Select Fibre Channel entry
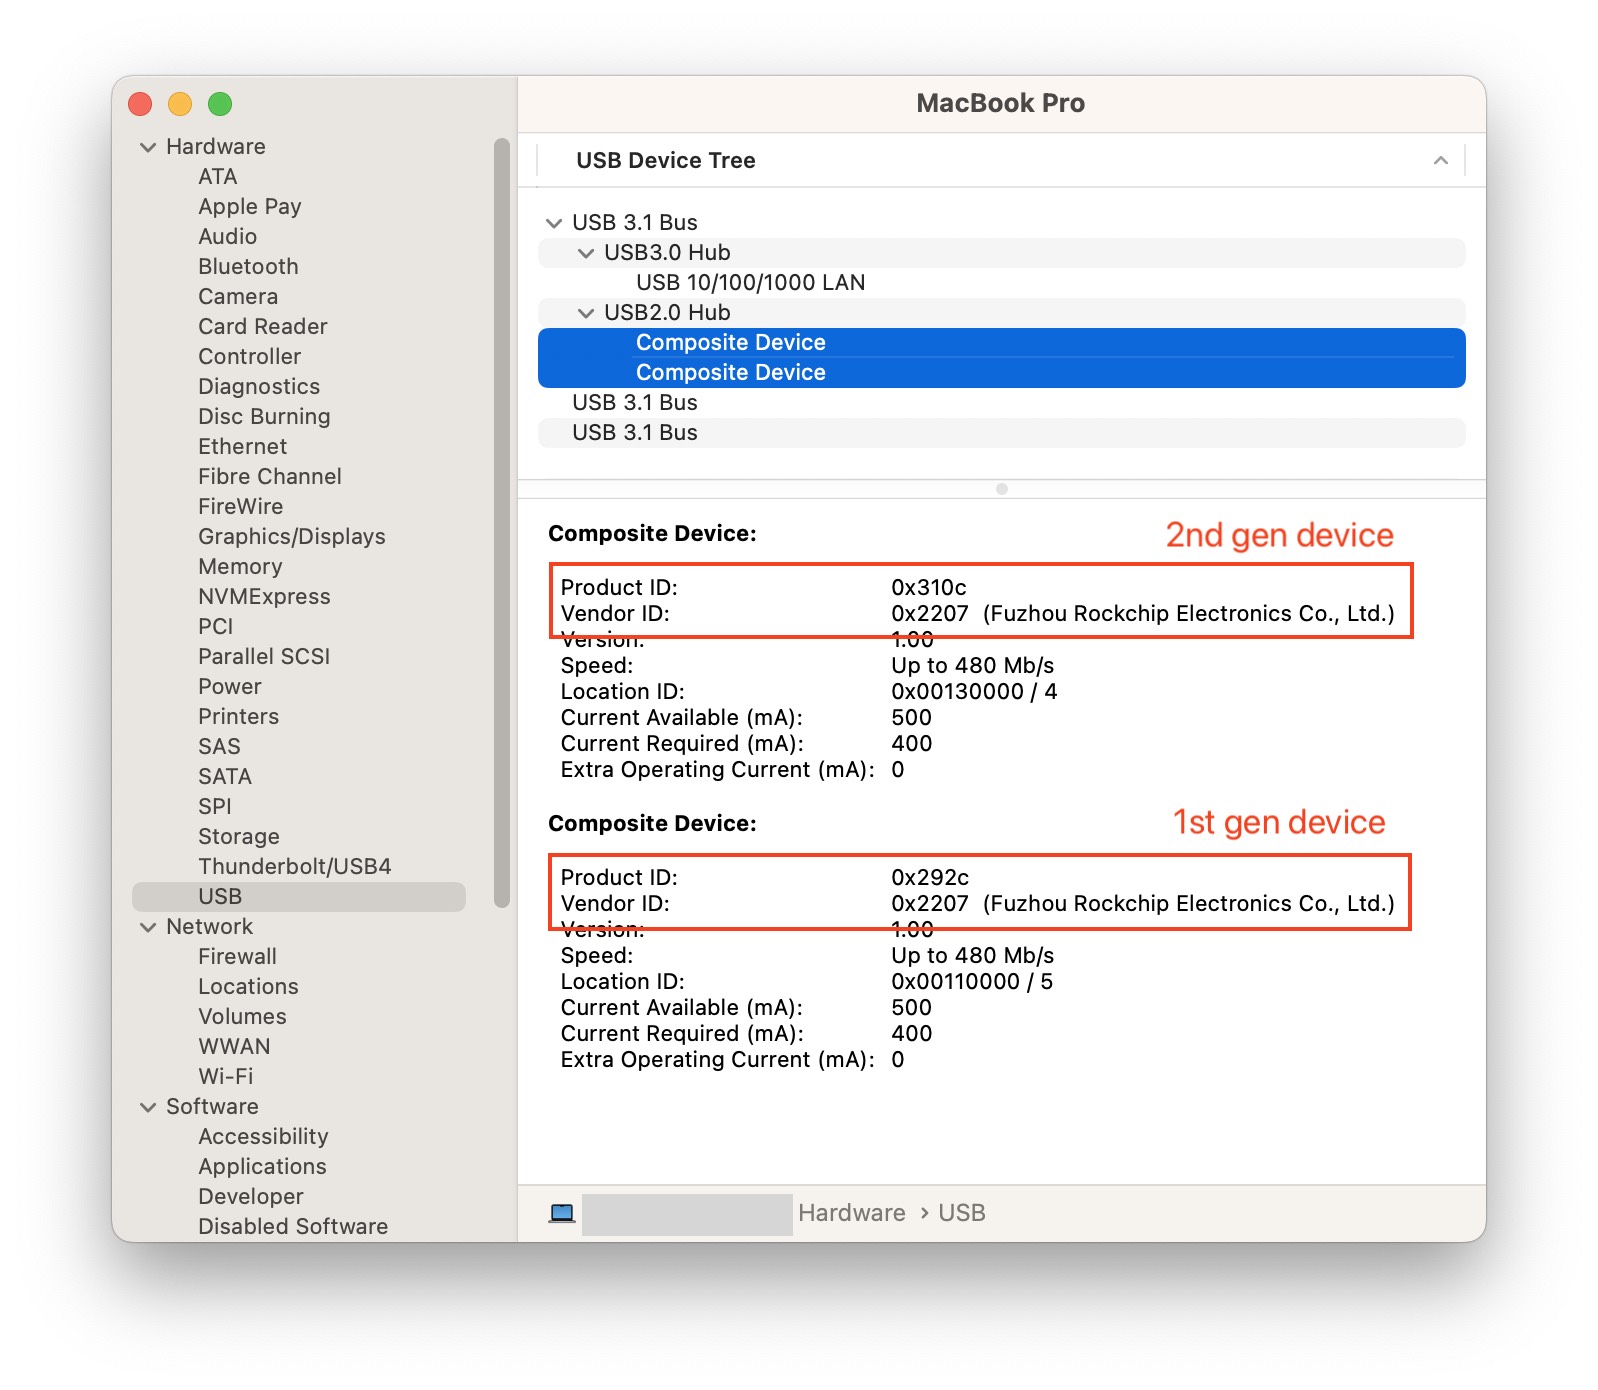The image size is (1598, 1390). pyautogui.click(x=270, y=477)
